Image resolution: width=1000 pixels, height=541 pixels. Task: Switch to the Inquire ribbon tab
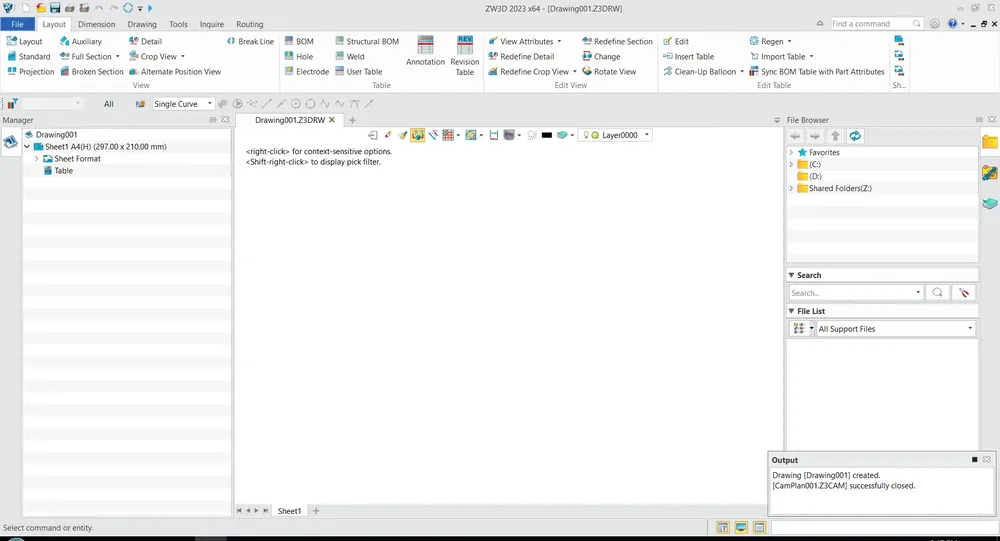coord(212,24)
